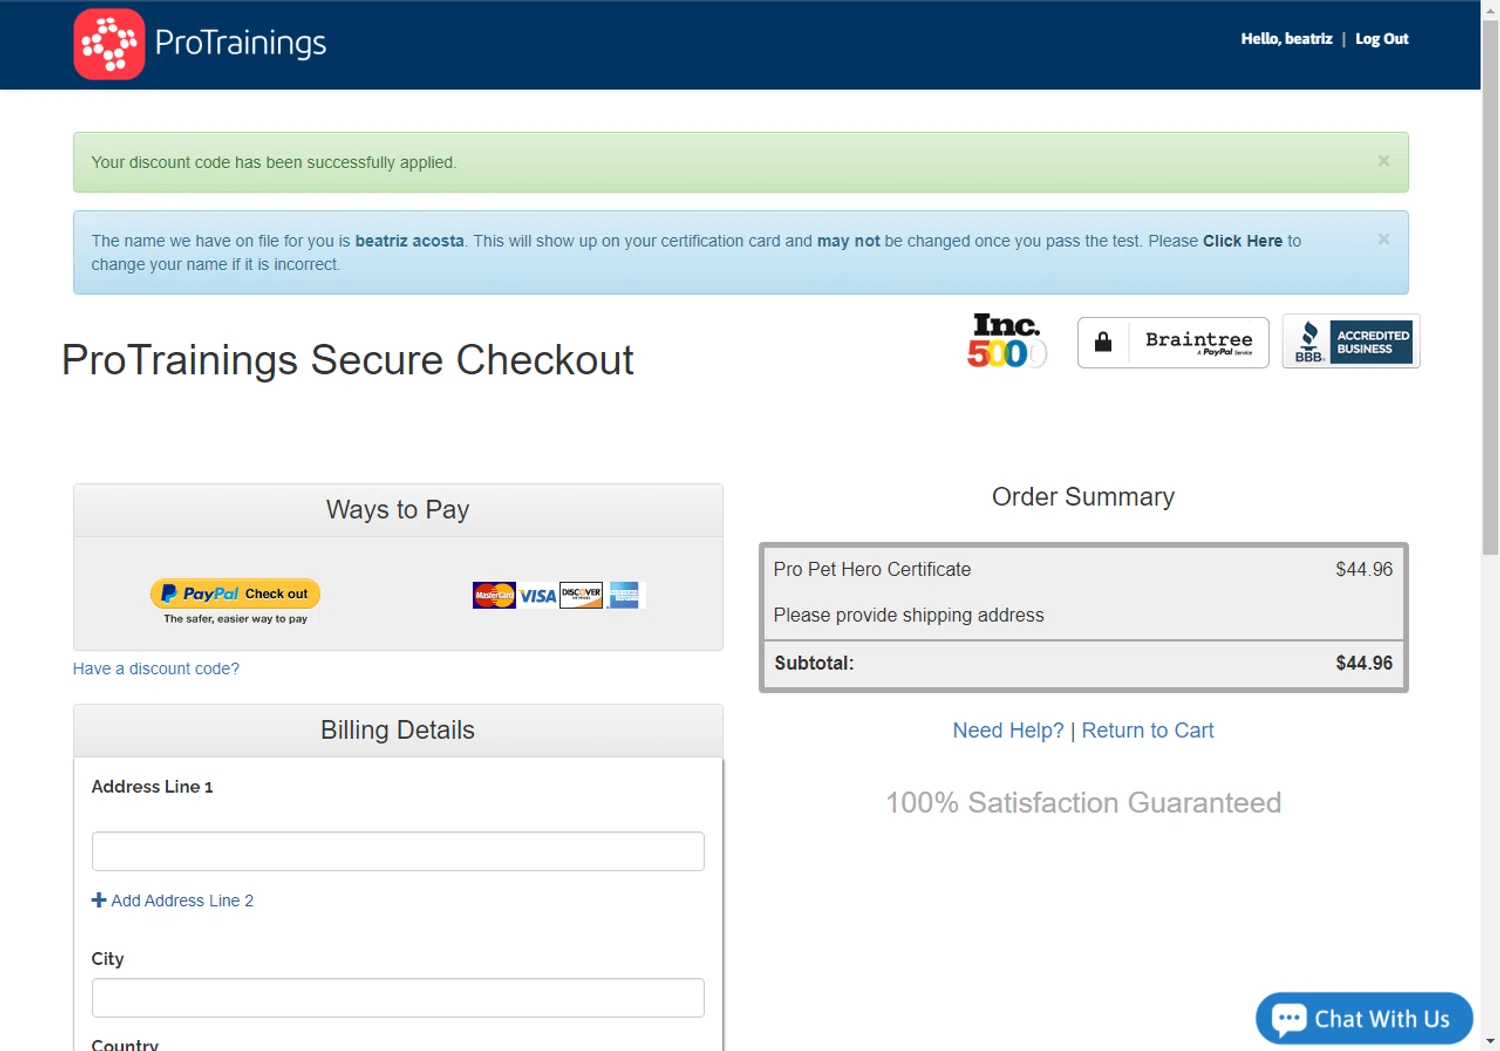Image resolution: width=1500 pixels, height=1051 pixels.
Task: Click the 'Subtotal:' label
Action: pyautogui.click(x=814, y=663)
